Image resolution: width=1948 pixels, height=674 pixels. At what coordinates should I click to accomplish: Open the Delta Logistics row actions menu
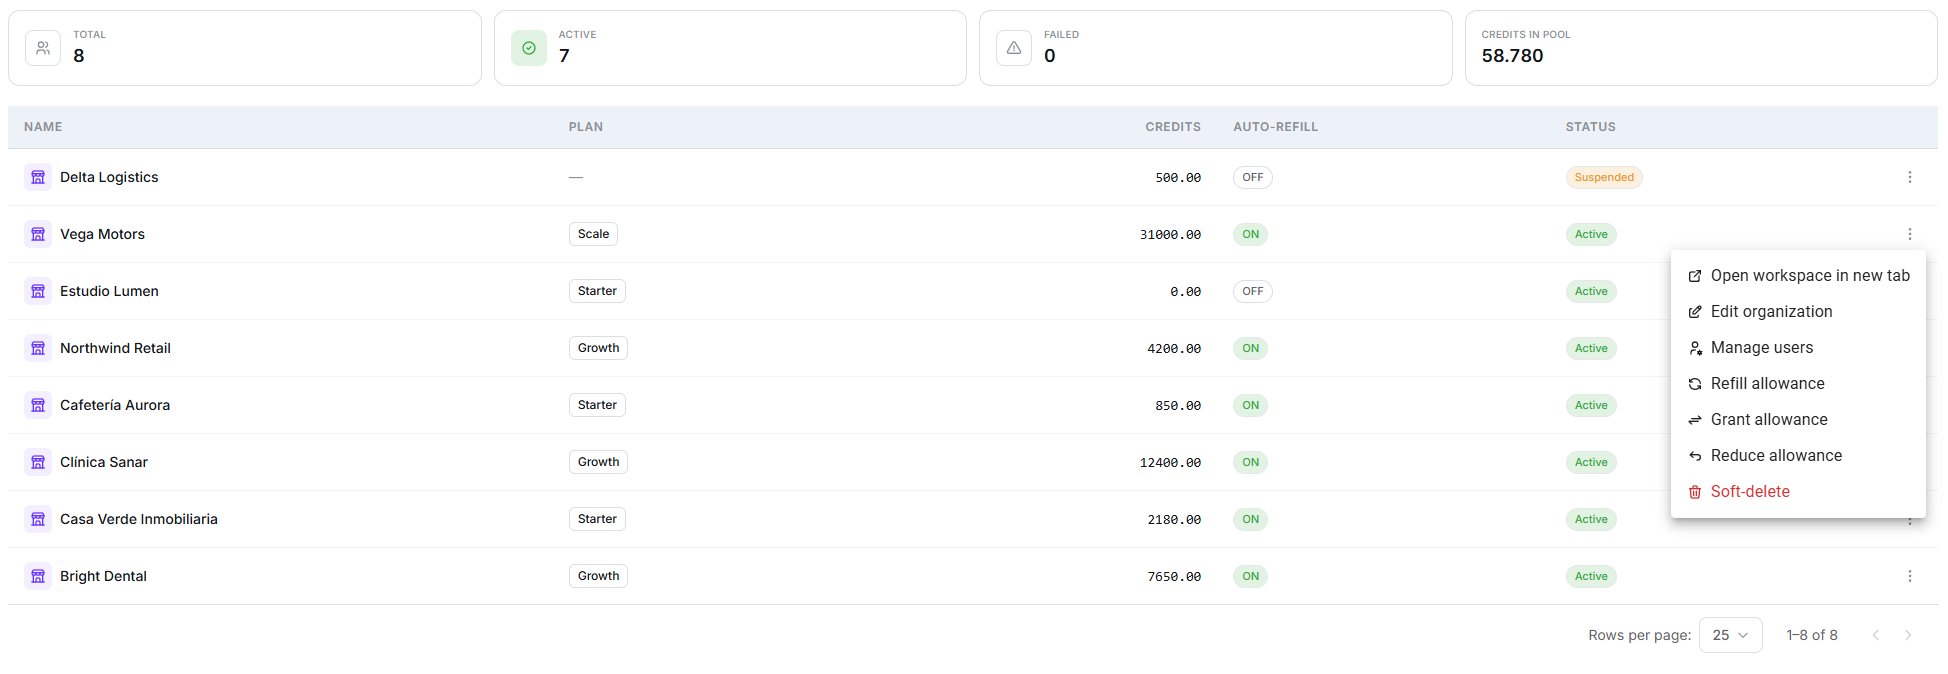pos(1909,177)
